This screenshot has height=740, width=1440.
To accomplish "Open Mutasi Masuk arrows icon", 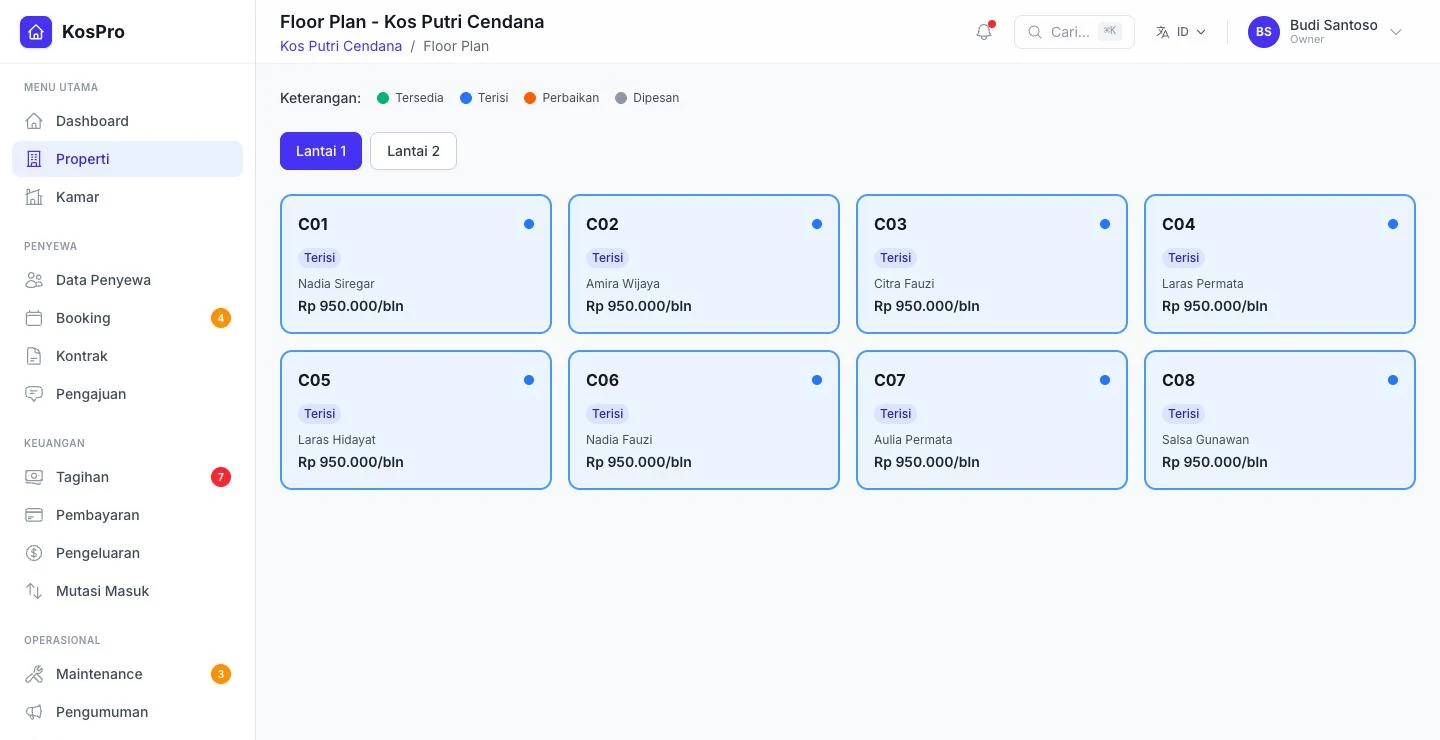I will tap(34, 591).
